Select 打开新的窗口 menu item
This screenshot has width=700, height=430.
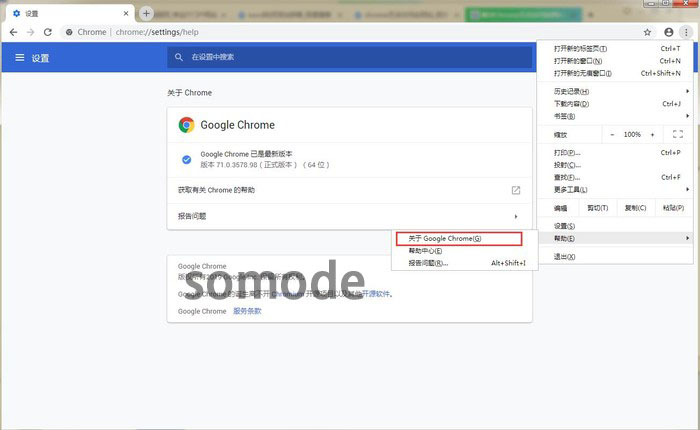tap(615, 61)
